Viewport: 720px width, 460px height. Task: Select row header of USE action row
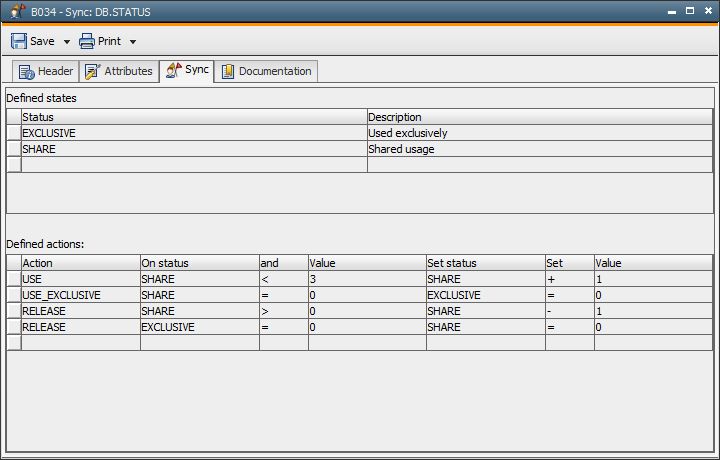pyautogui.click(x=14, y=279)
